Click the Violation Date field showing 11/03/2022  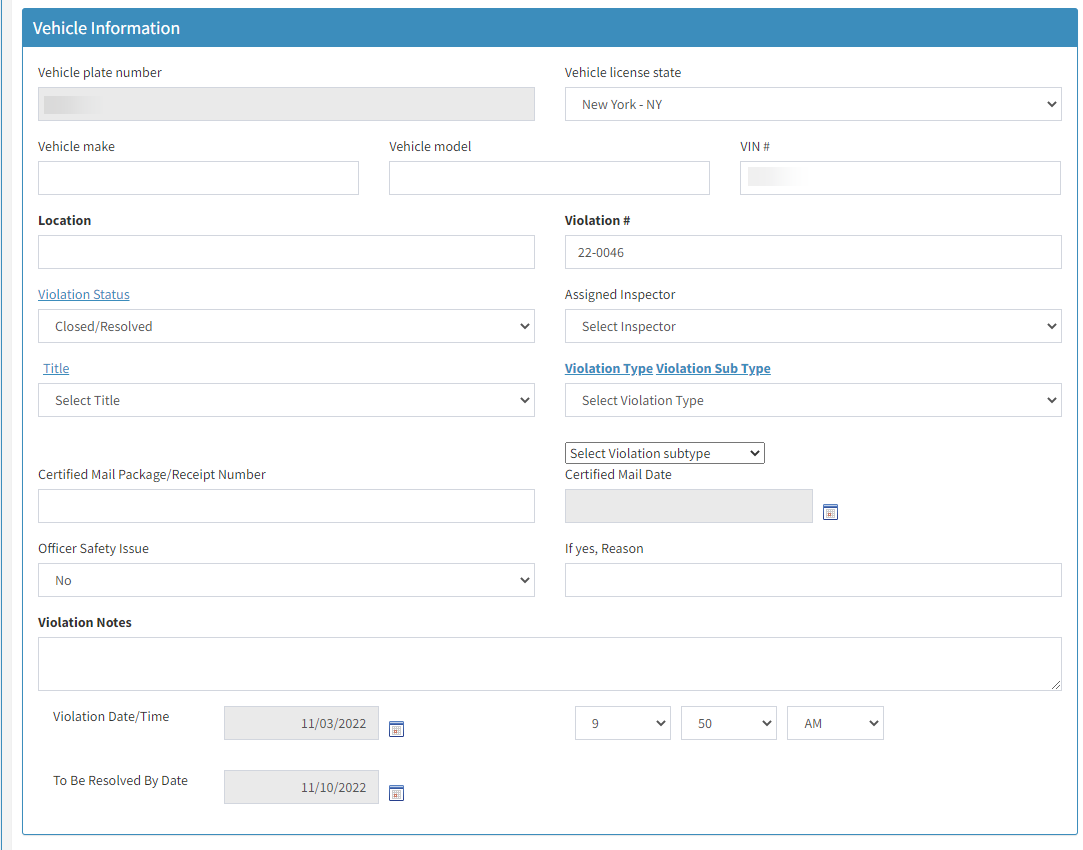point(301,723)
